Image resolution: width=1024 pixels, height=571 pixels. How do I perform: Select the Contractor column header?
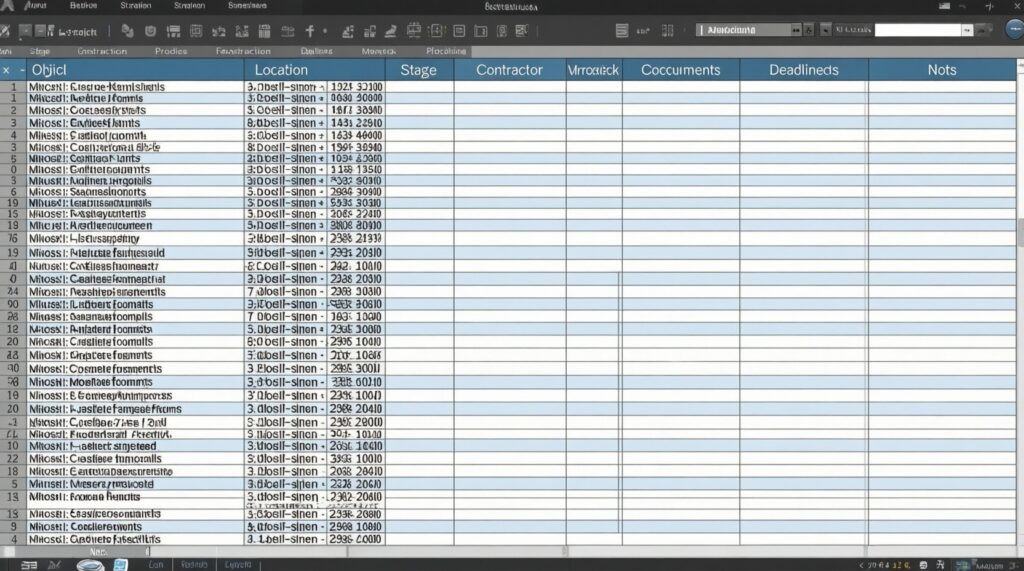[x=509, y=70]
